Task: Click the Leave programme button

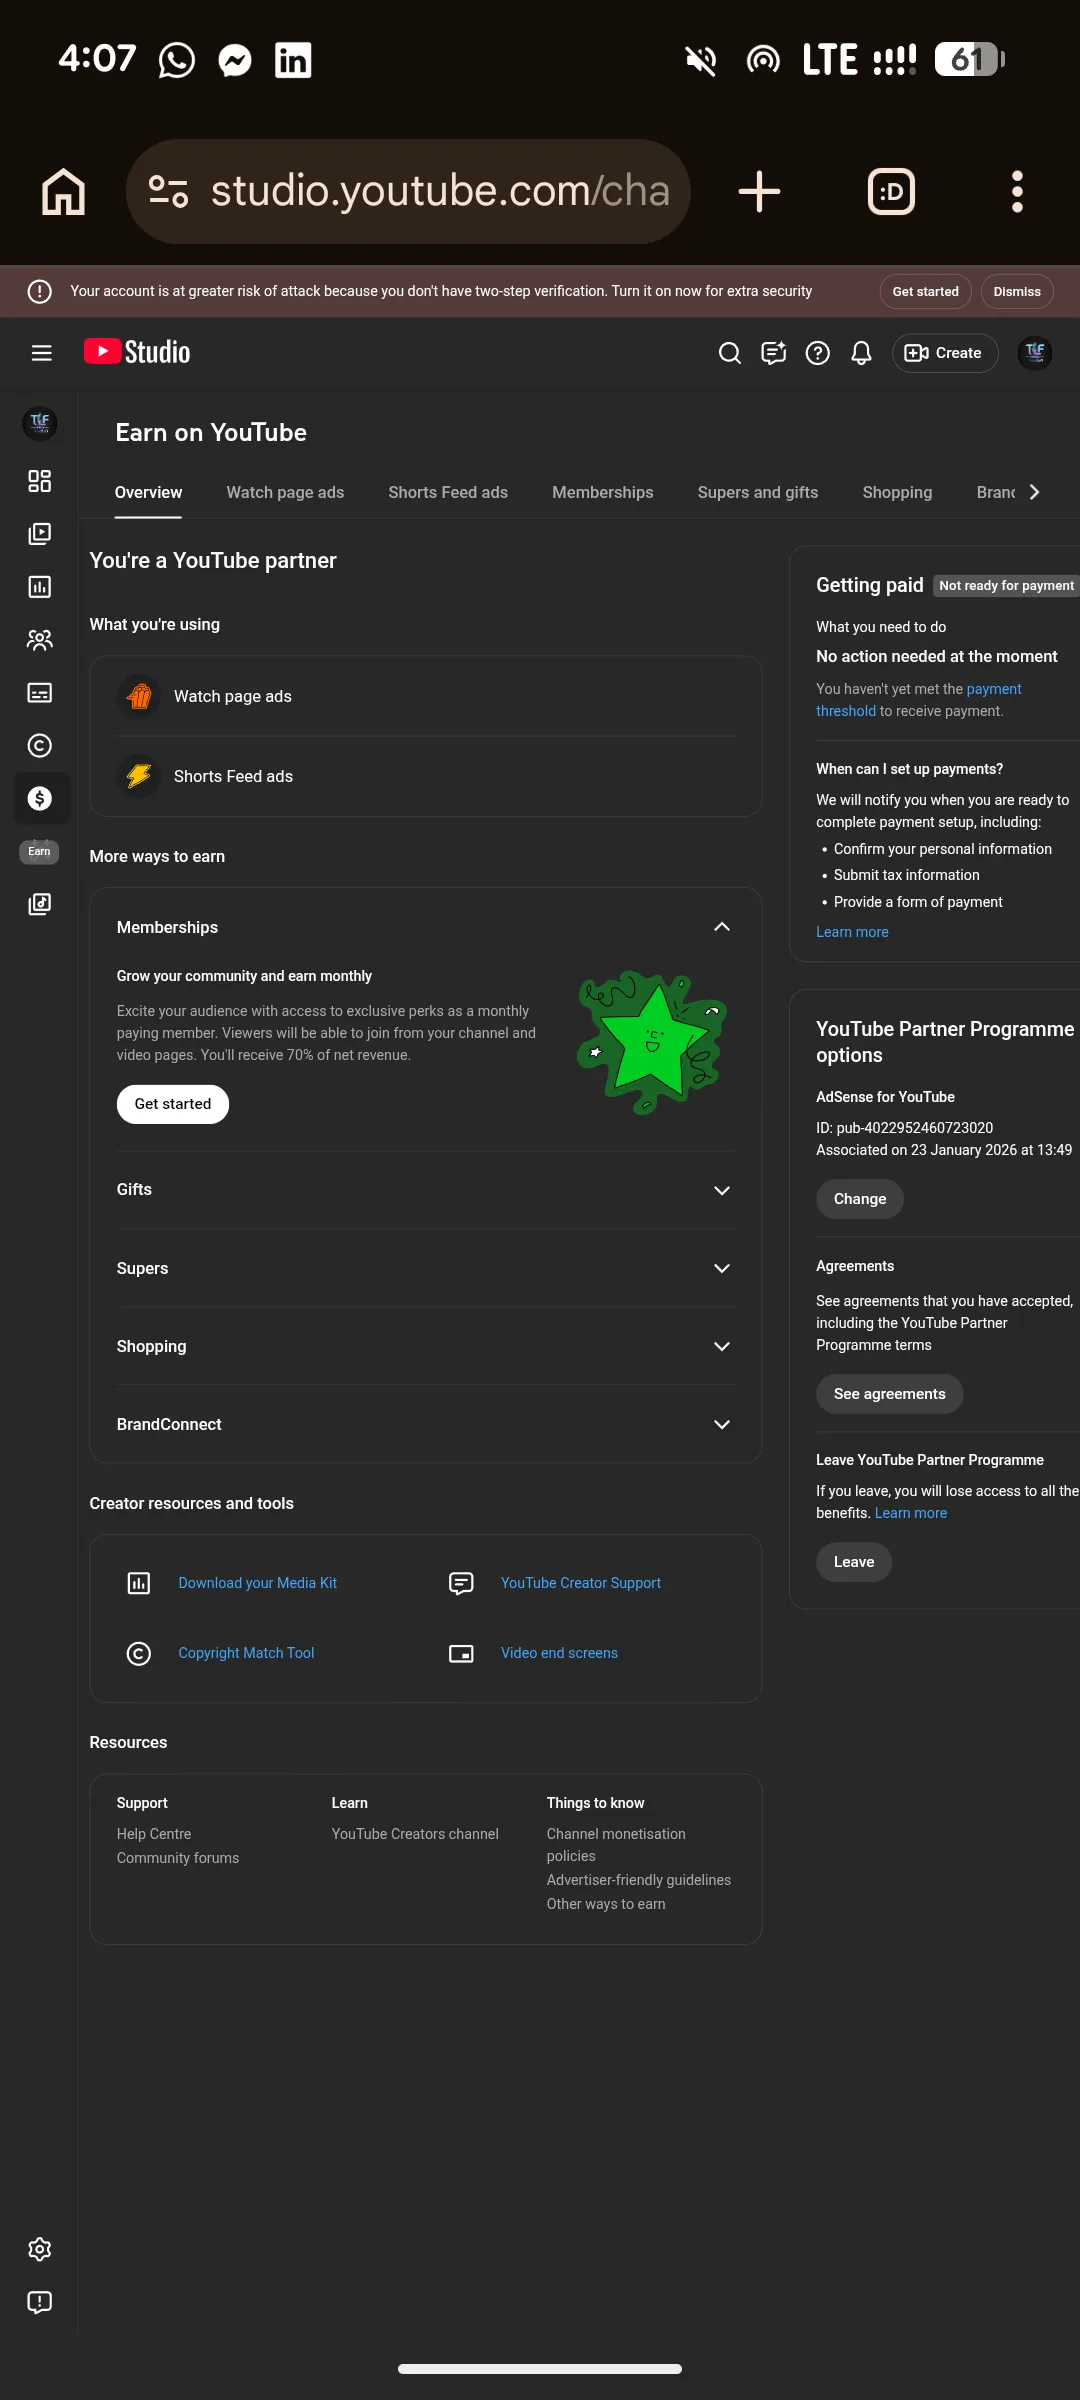Action: [854, 1562]
